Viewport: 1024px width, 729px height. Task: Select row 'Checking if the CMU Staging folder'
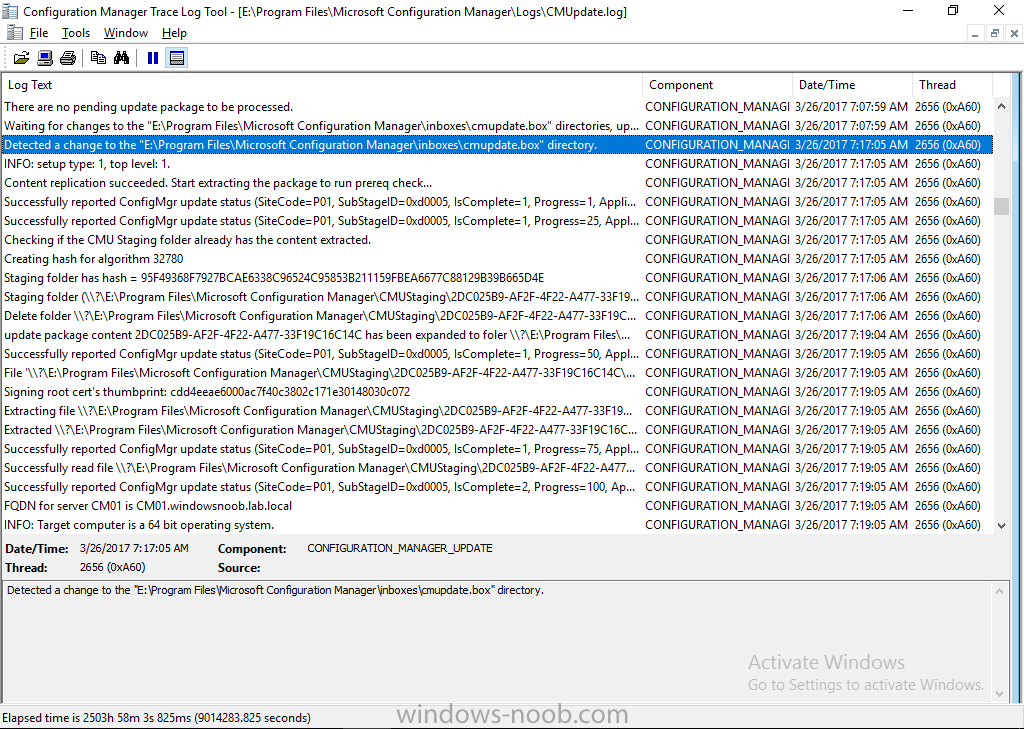pyautogui.click(x=498, y=240)
